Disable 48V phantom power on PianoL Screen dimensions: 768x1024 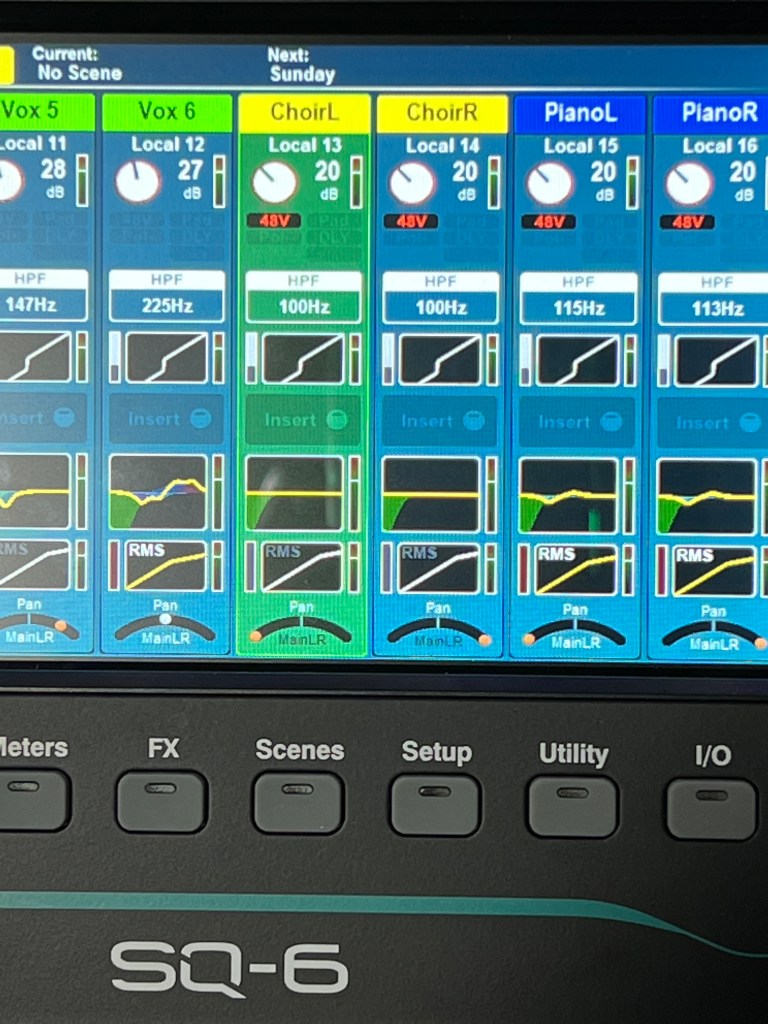(548, 221)
